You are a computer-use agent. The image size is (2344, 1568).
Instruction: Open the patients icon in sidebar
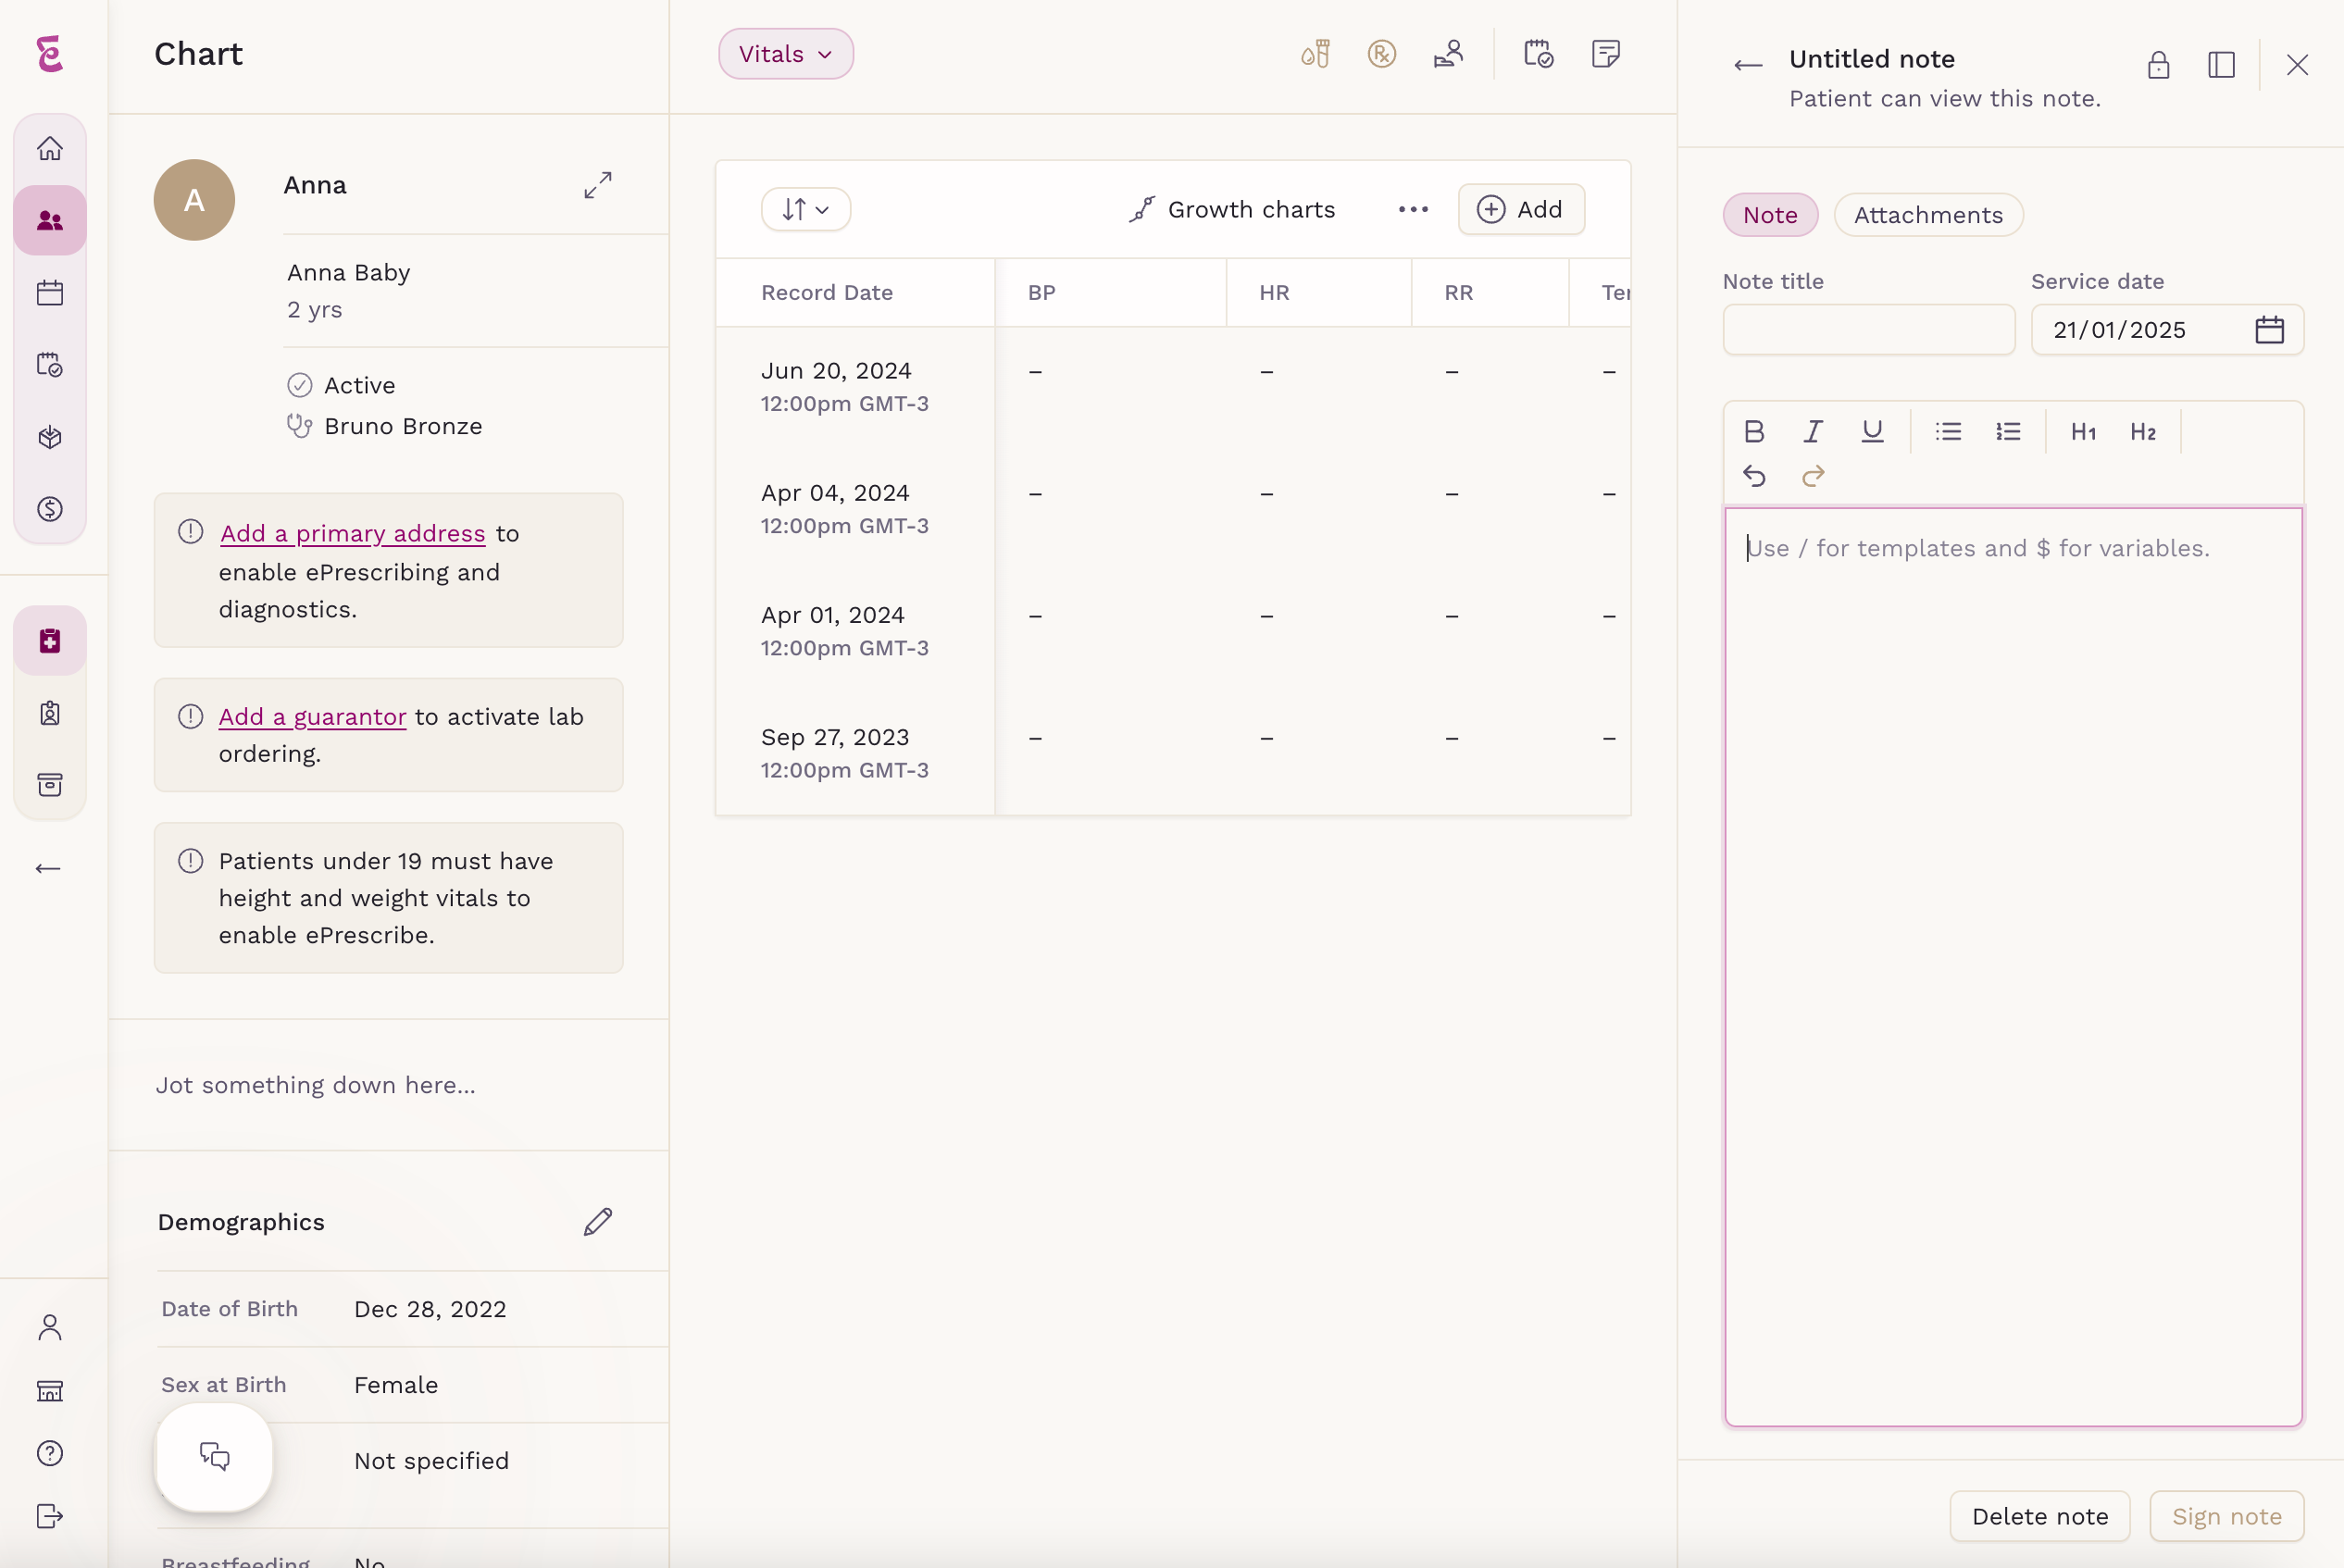tap(50, 221)
